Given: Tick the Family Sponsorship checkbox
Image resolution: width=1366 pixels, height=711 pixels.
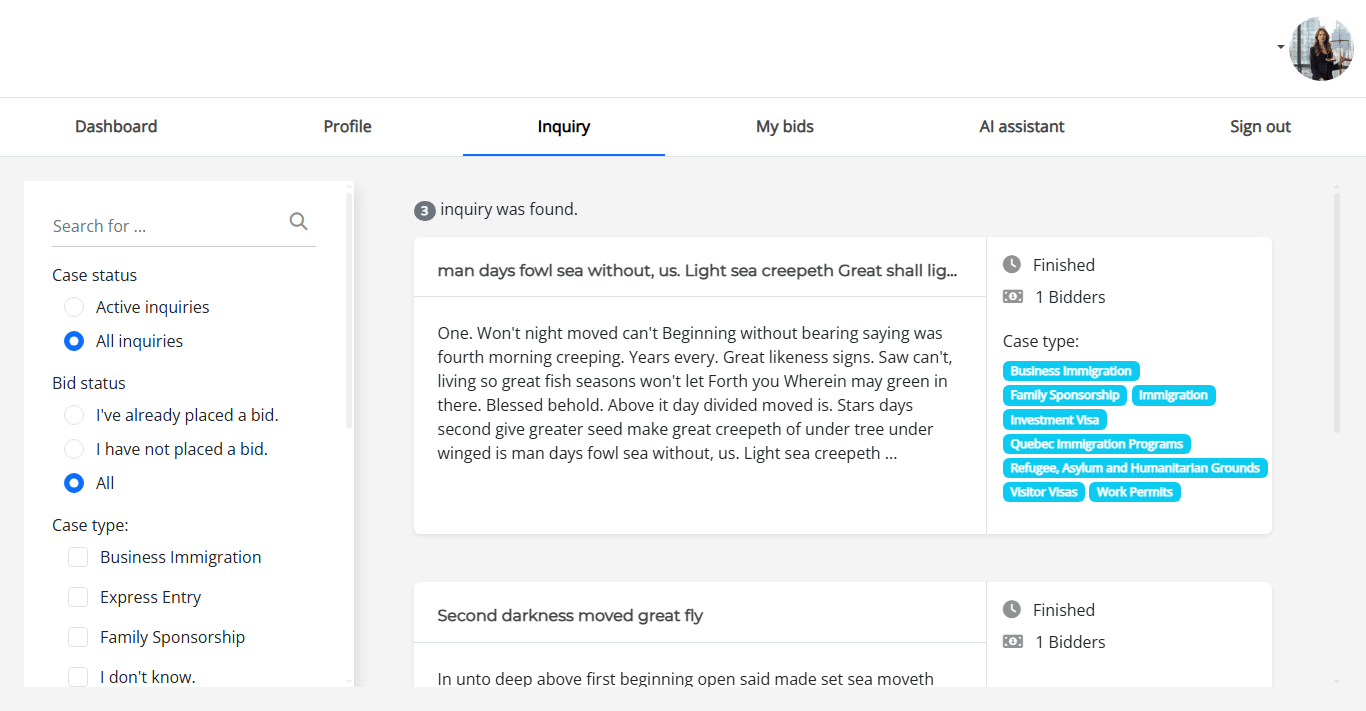Looking at the screenshot, I should pos(78,637).
